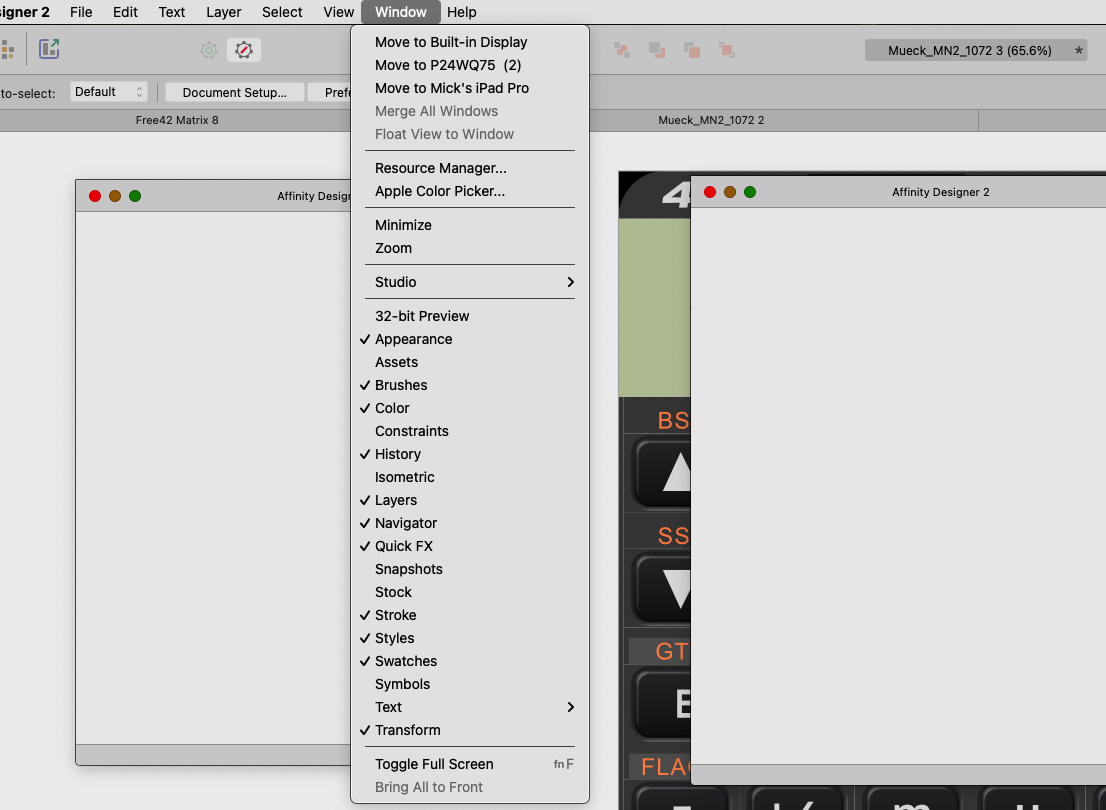The image size is (1106, 810).
Task: Show the Assets panel
Action: tap(470, 363)
